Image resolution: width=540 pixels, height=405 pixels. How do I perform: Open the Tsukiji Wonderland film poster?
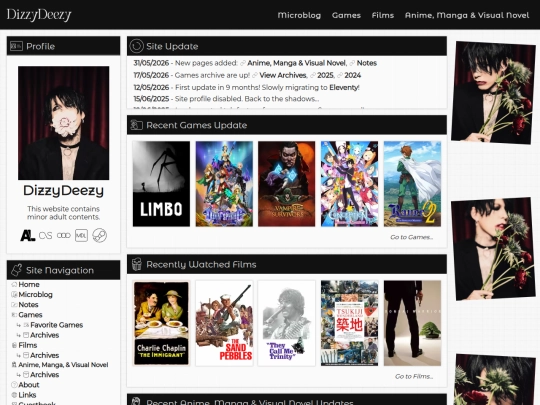(349, 323)
